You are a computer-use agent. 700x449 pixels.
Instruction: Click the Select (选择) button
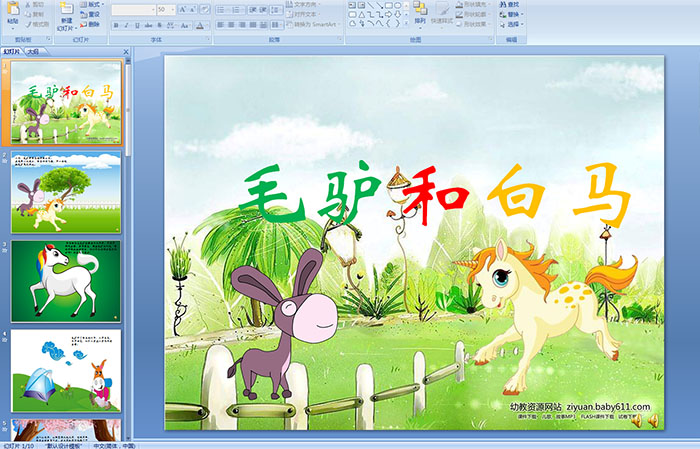point(513,26)
